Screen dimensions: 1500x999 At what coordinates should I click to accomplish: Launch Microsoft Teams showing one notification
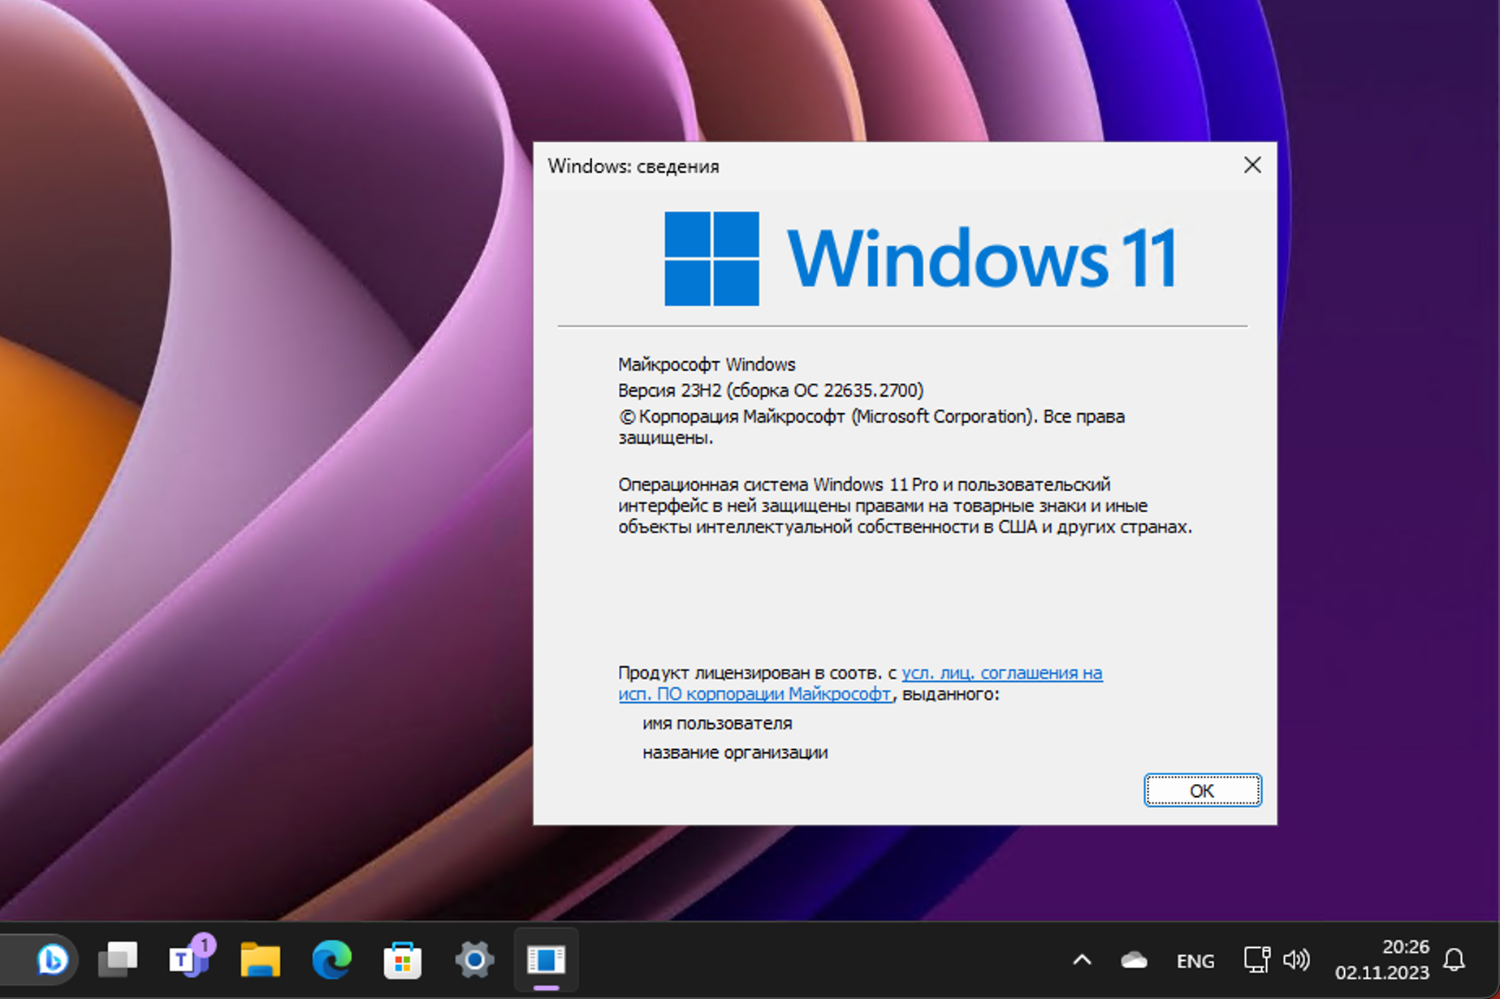coord(188,959)
